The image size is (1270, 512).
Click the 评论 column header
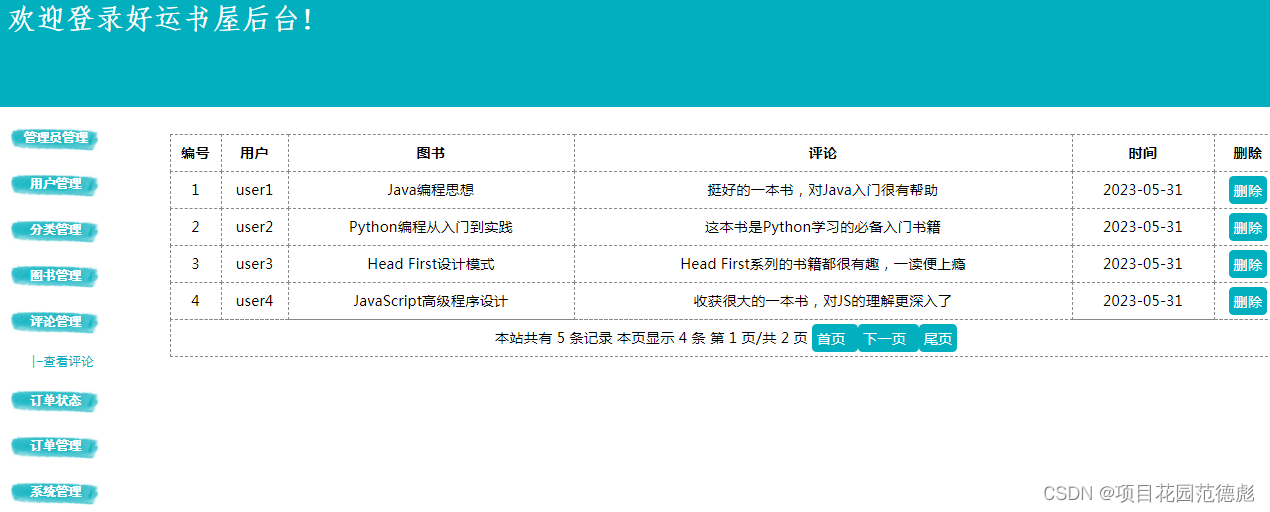pos(823,153)
